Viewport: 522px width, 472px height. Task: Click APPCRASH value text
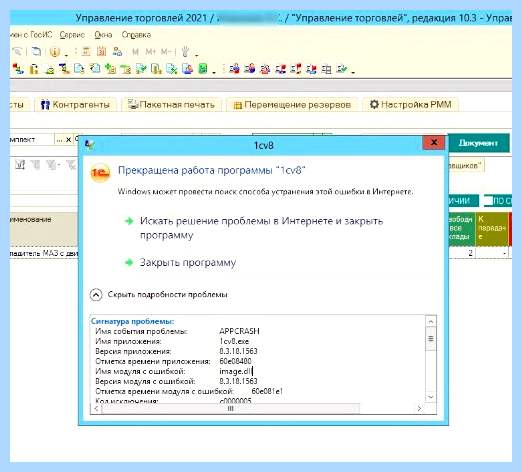(x=239, y=331)
